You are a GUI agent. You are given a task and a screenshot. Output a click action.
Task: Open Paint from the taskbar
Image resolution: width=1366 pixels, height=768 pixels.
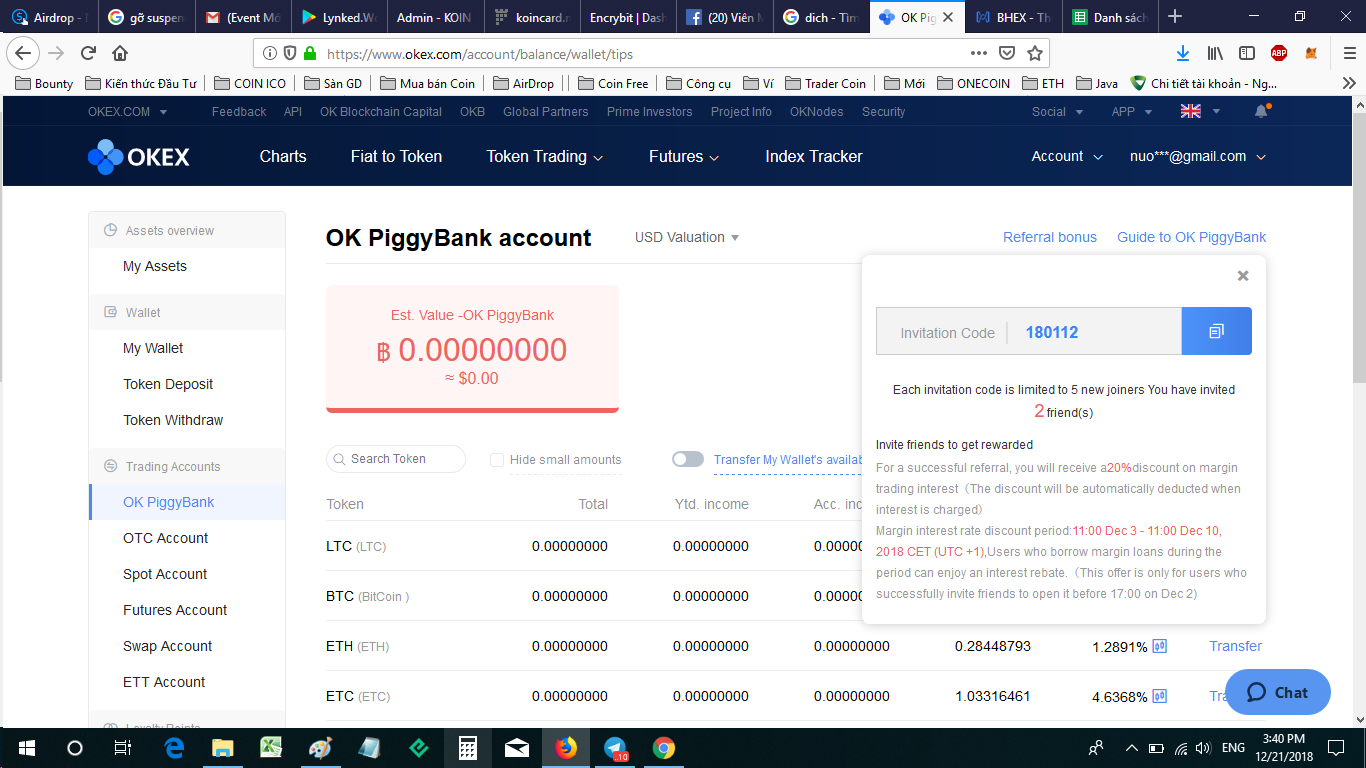320,748
